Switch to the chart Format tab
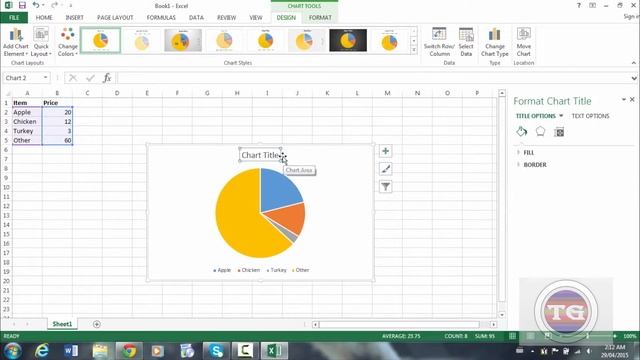This screenshot has height=360, width=640. point(320,18)
